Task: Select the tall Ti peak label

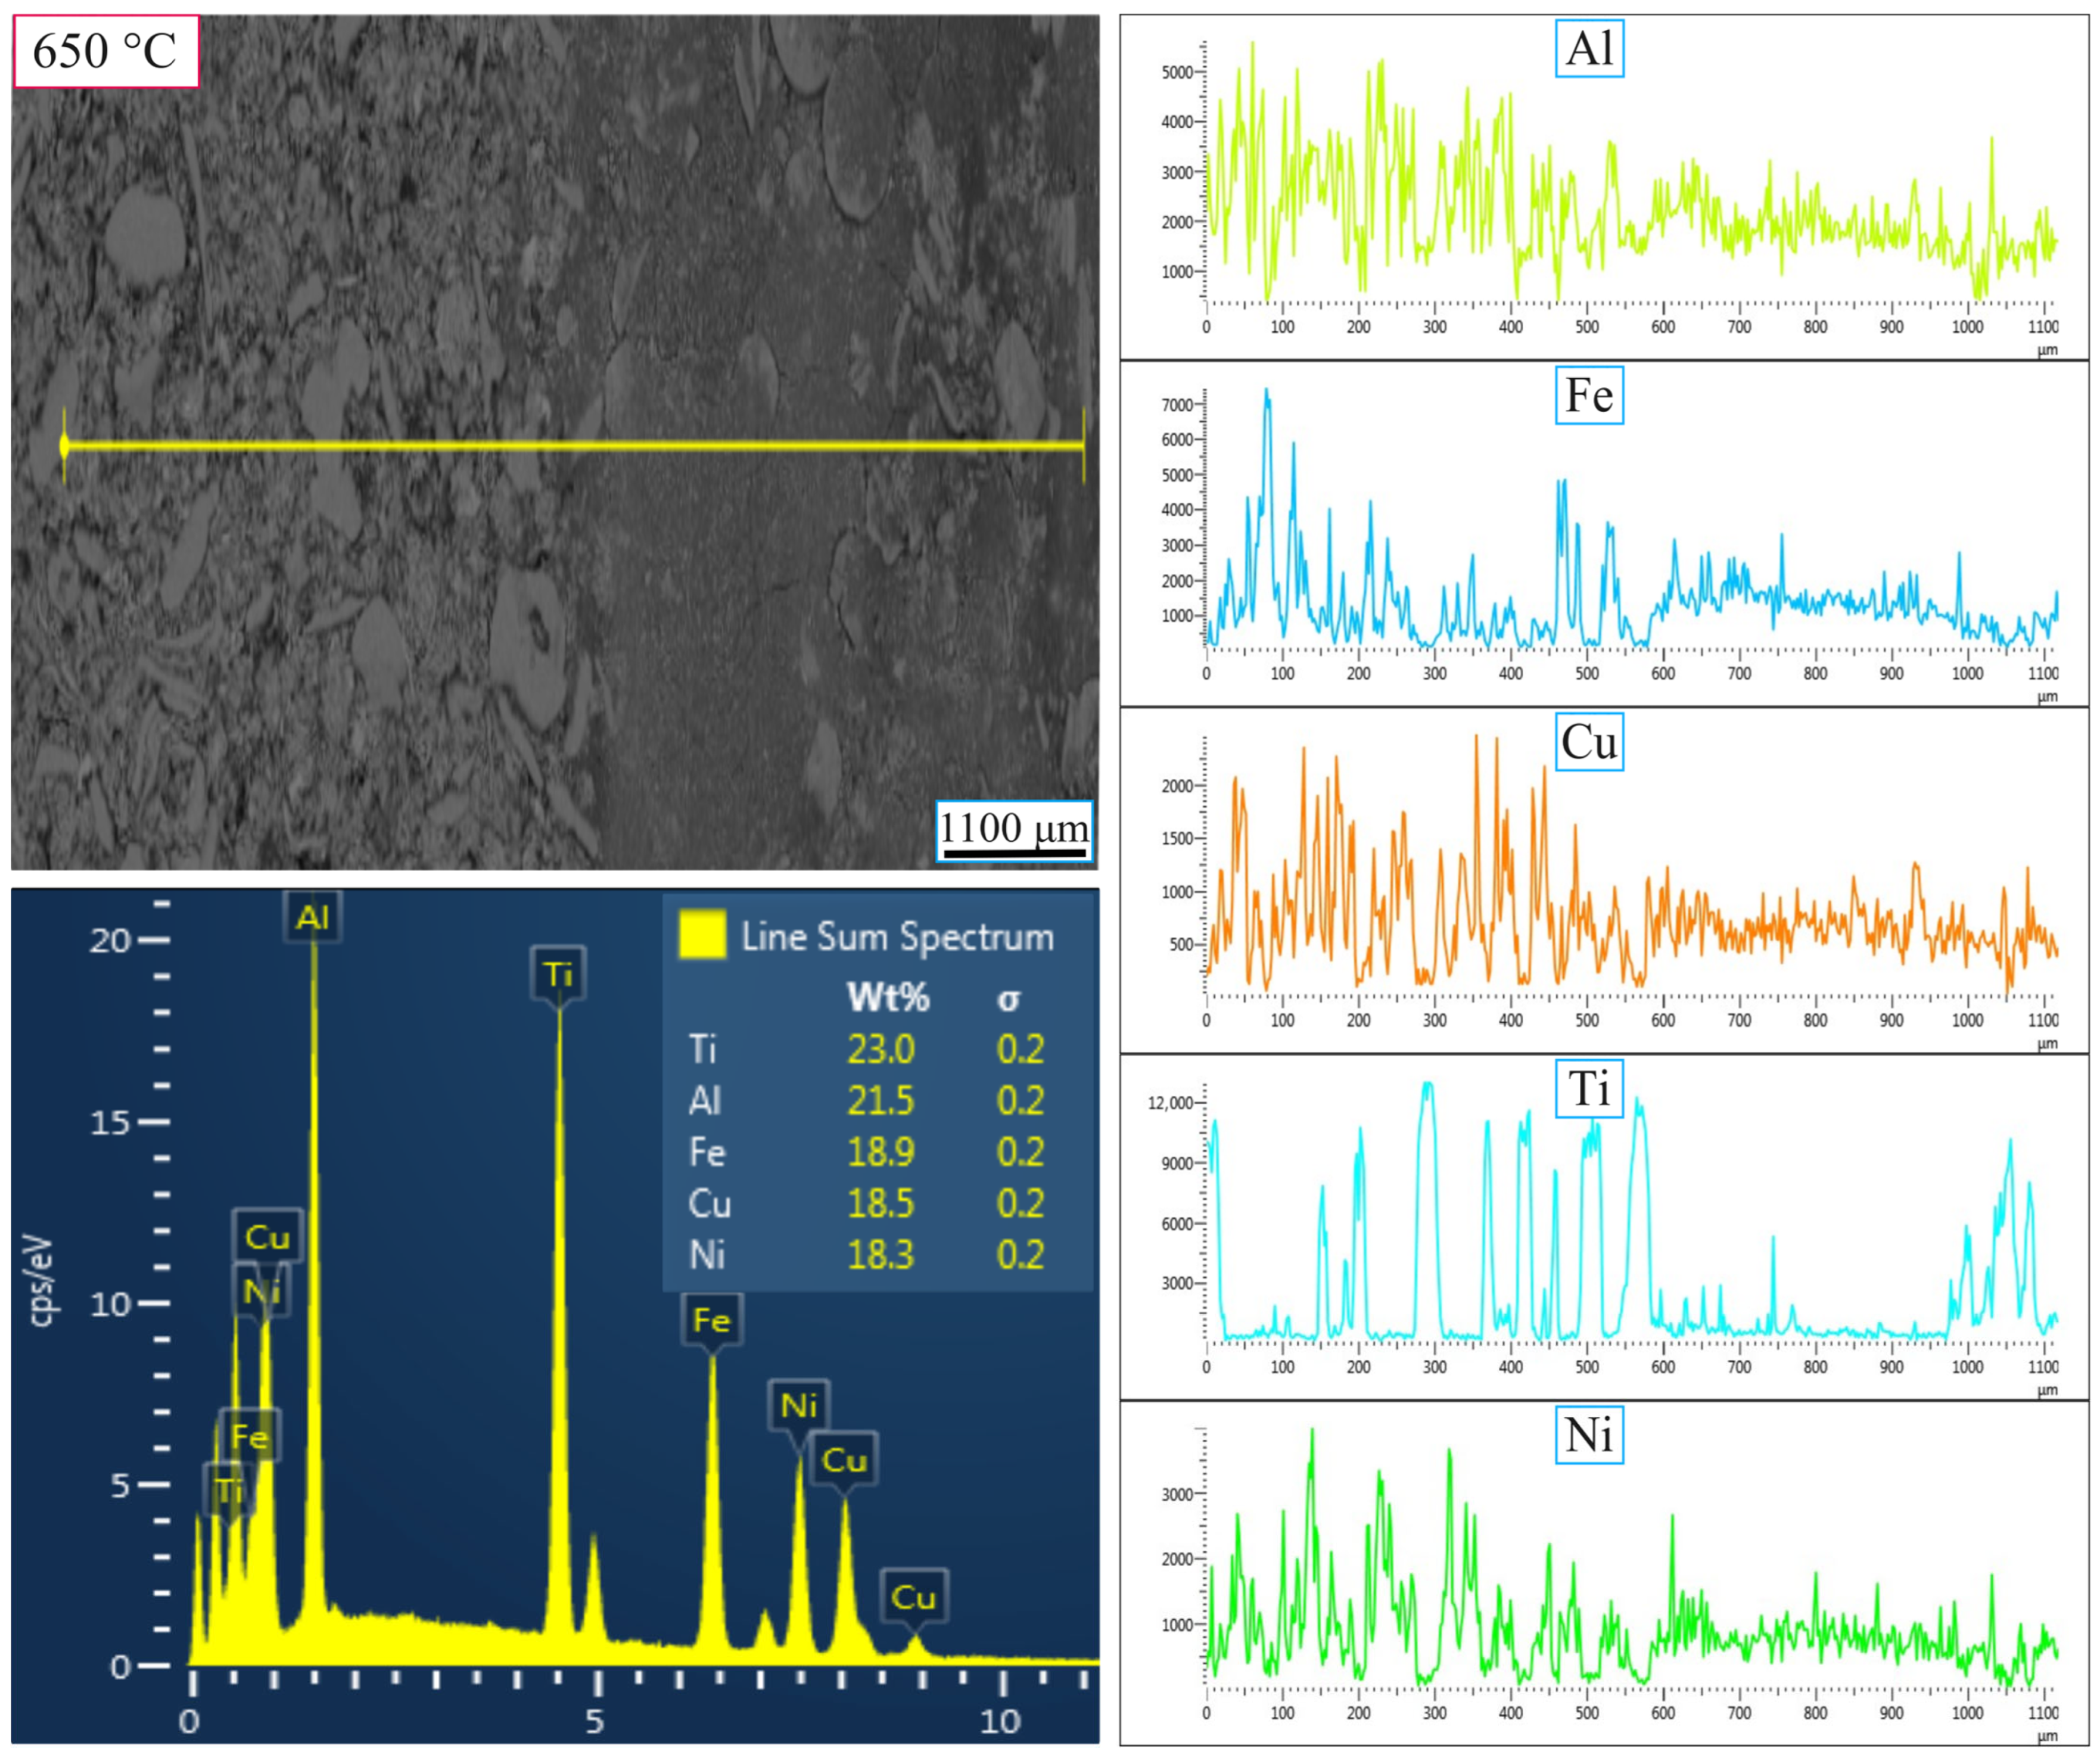Action: click(x=558, y=973)
